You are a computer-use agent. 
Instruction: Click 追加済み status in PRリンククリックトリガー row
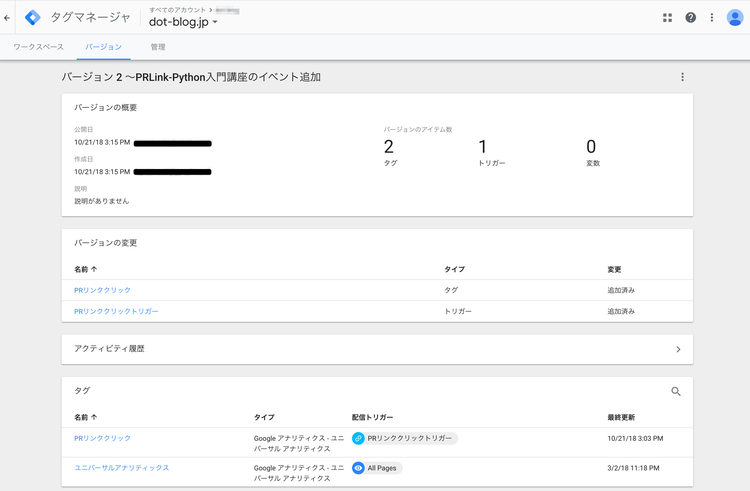point(621,311)
